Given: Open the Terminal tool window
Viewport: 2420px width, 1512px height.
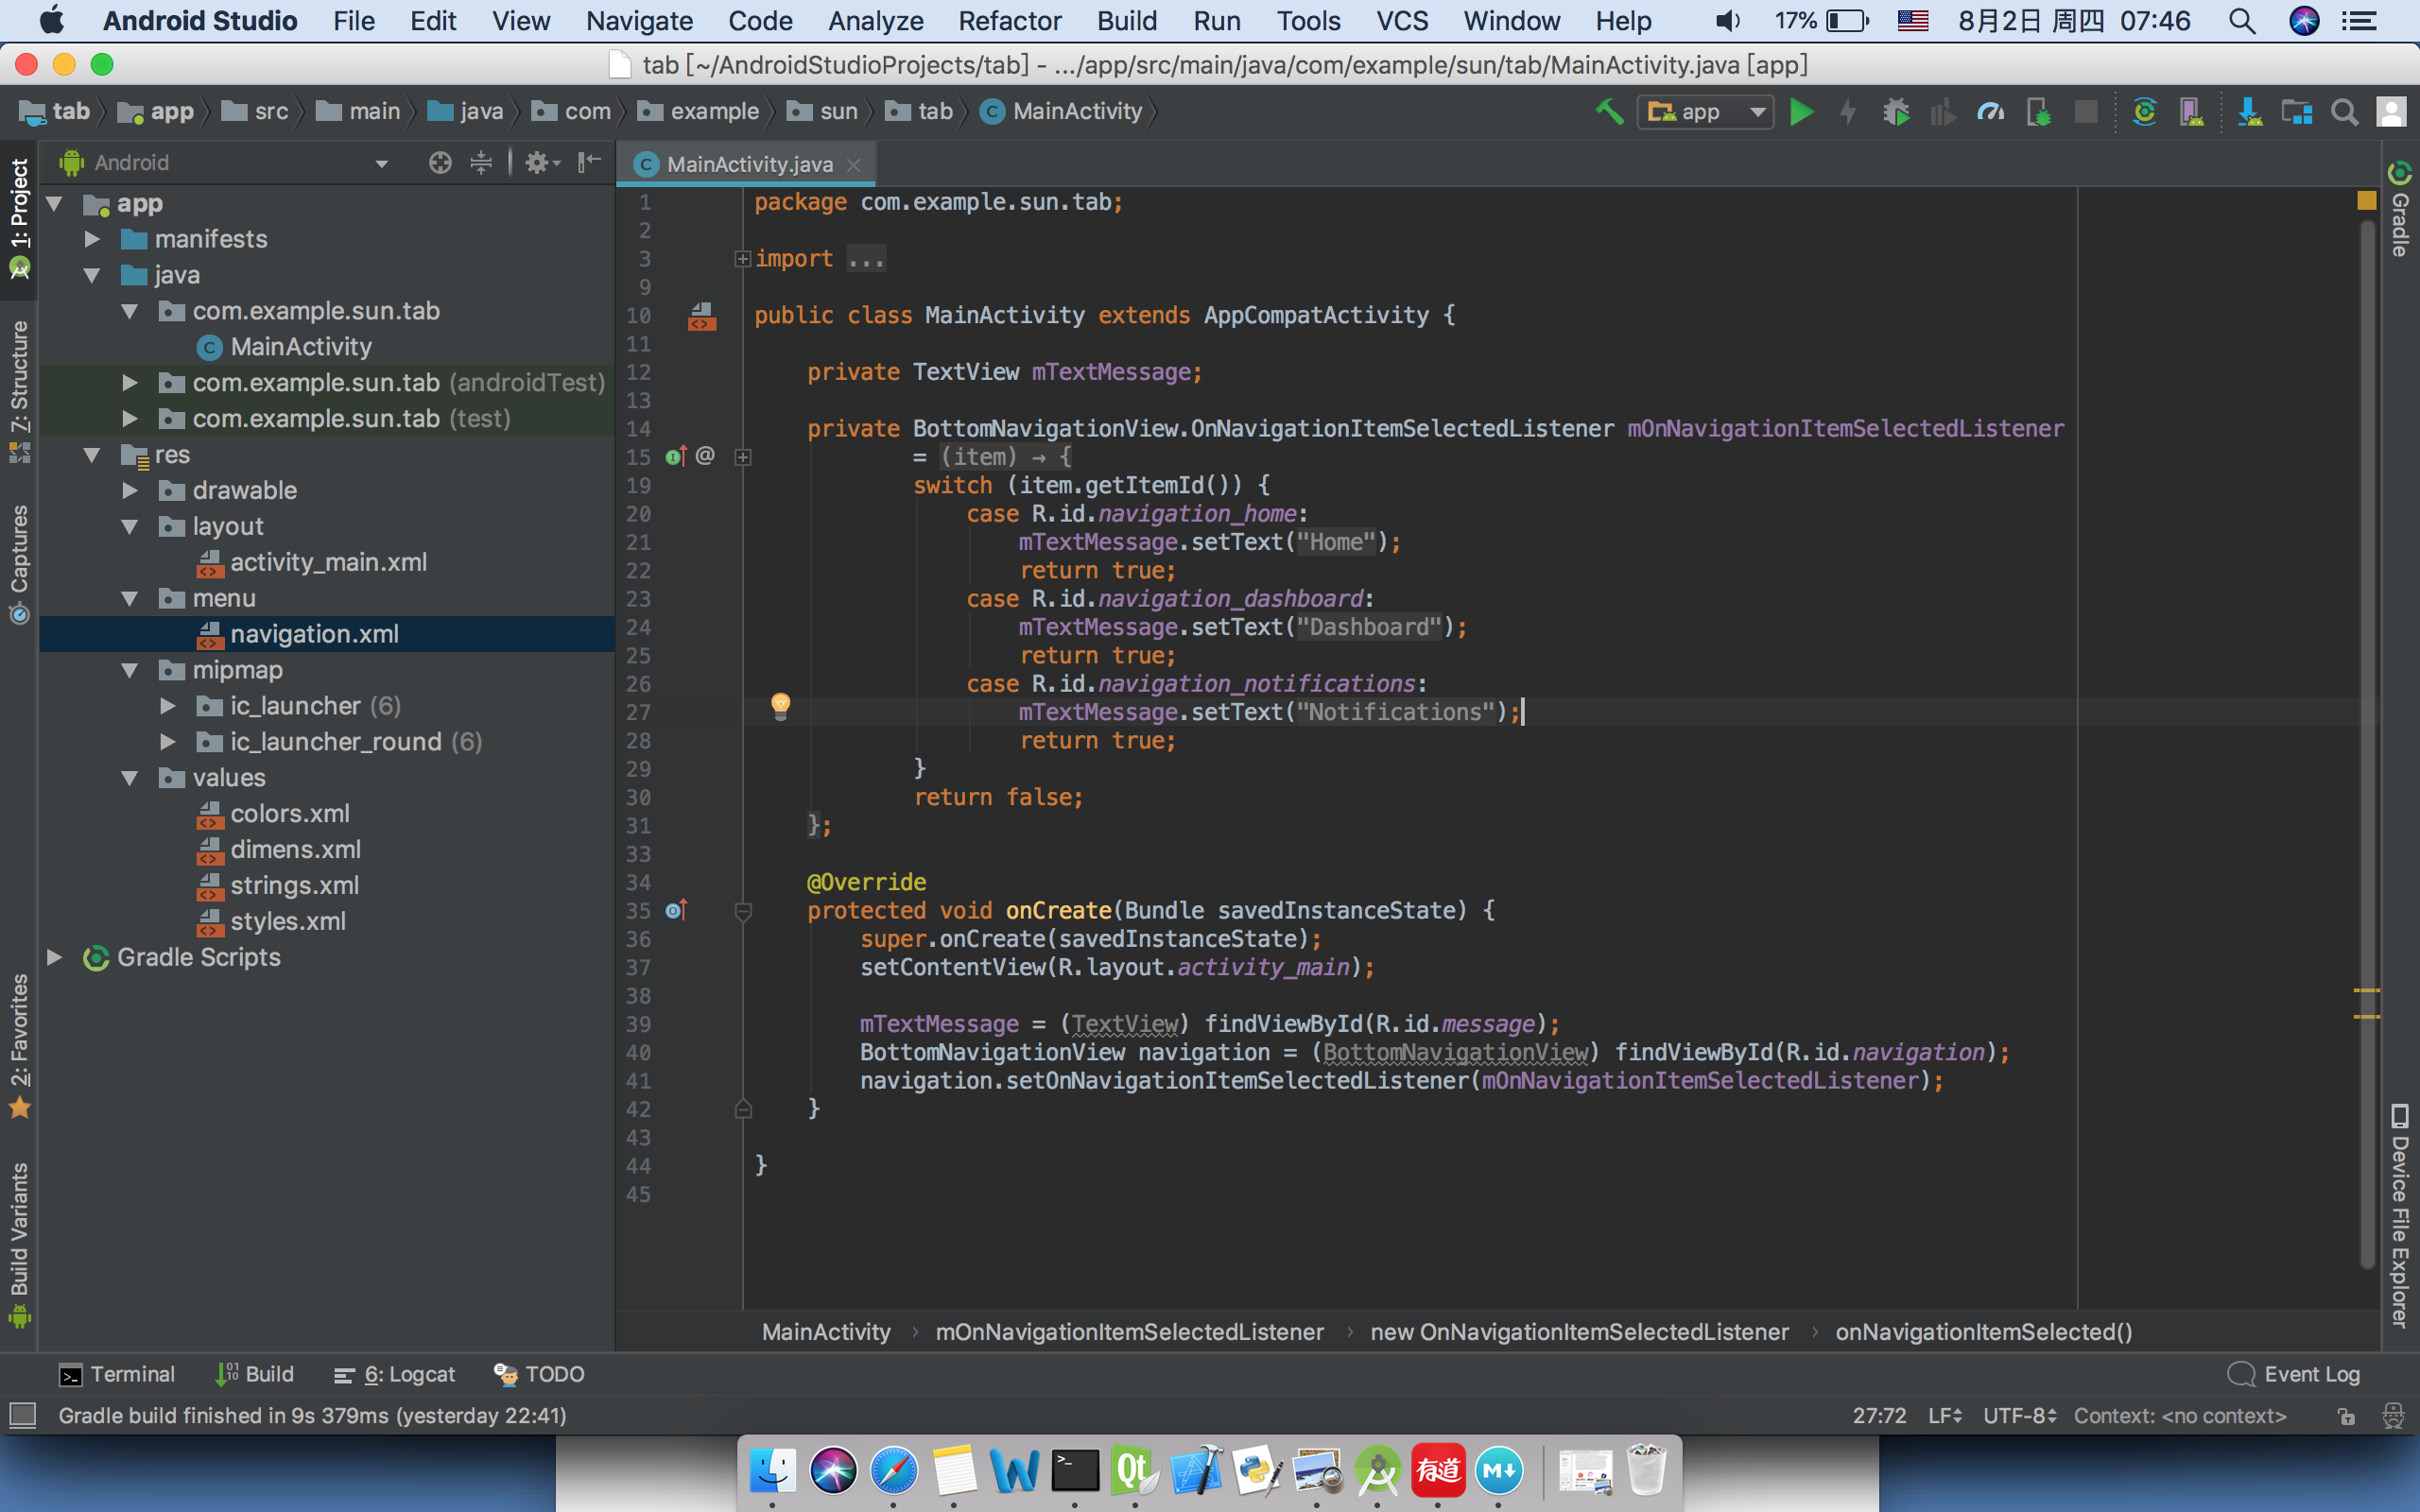Looking at the screenshot, I should (x=117, y=1374).
